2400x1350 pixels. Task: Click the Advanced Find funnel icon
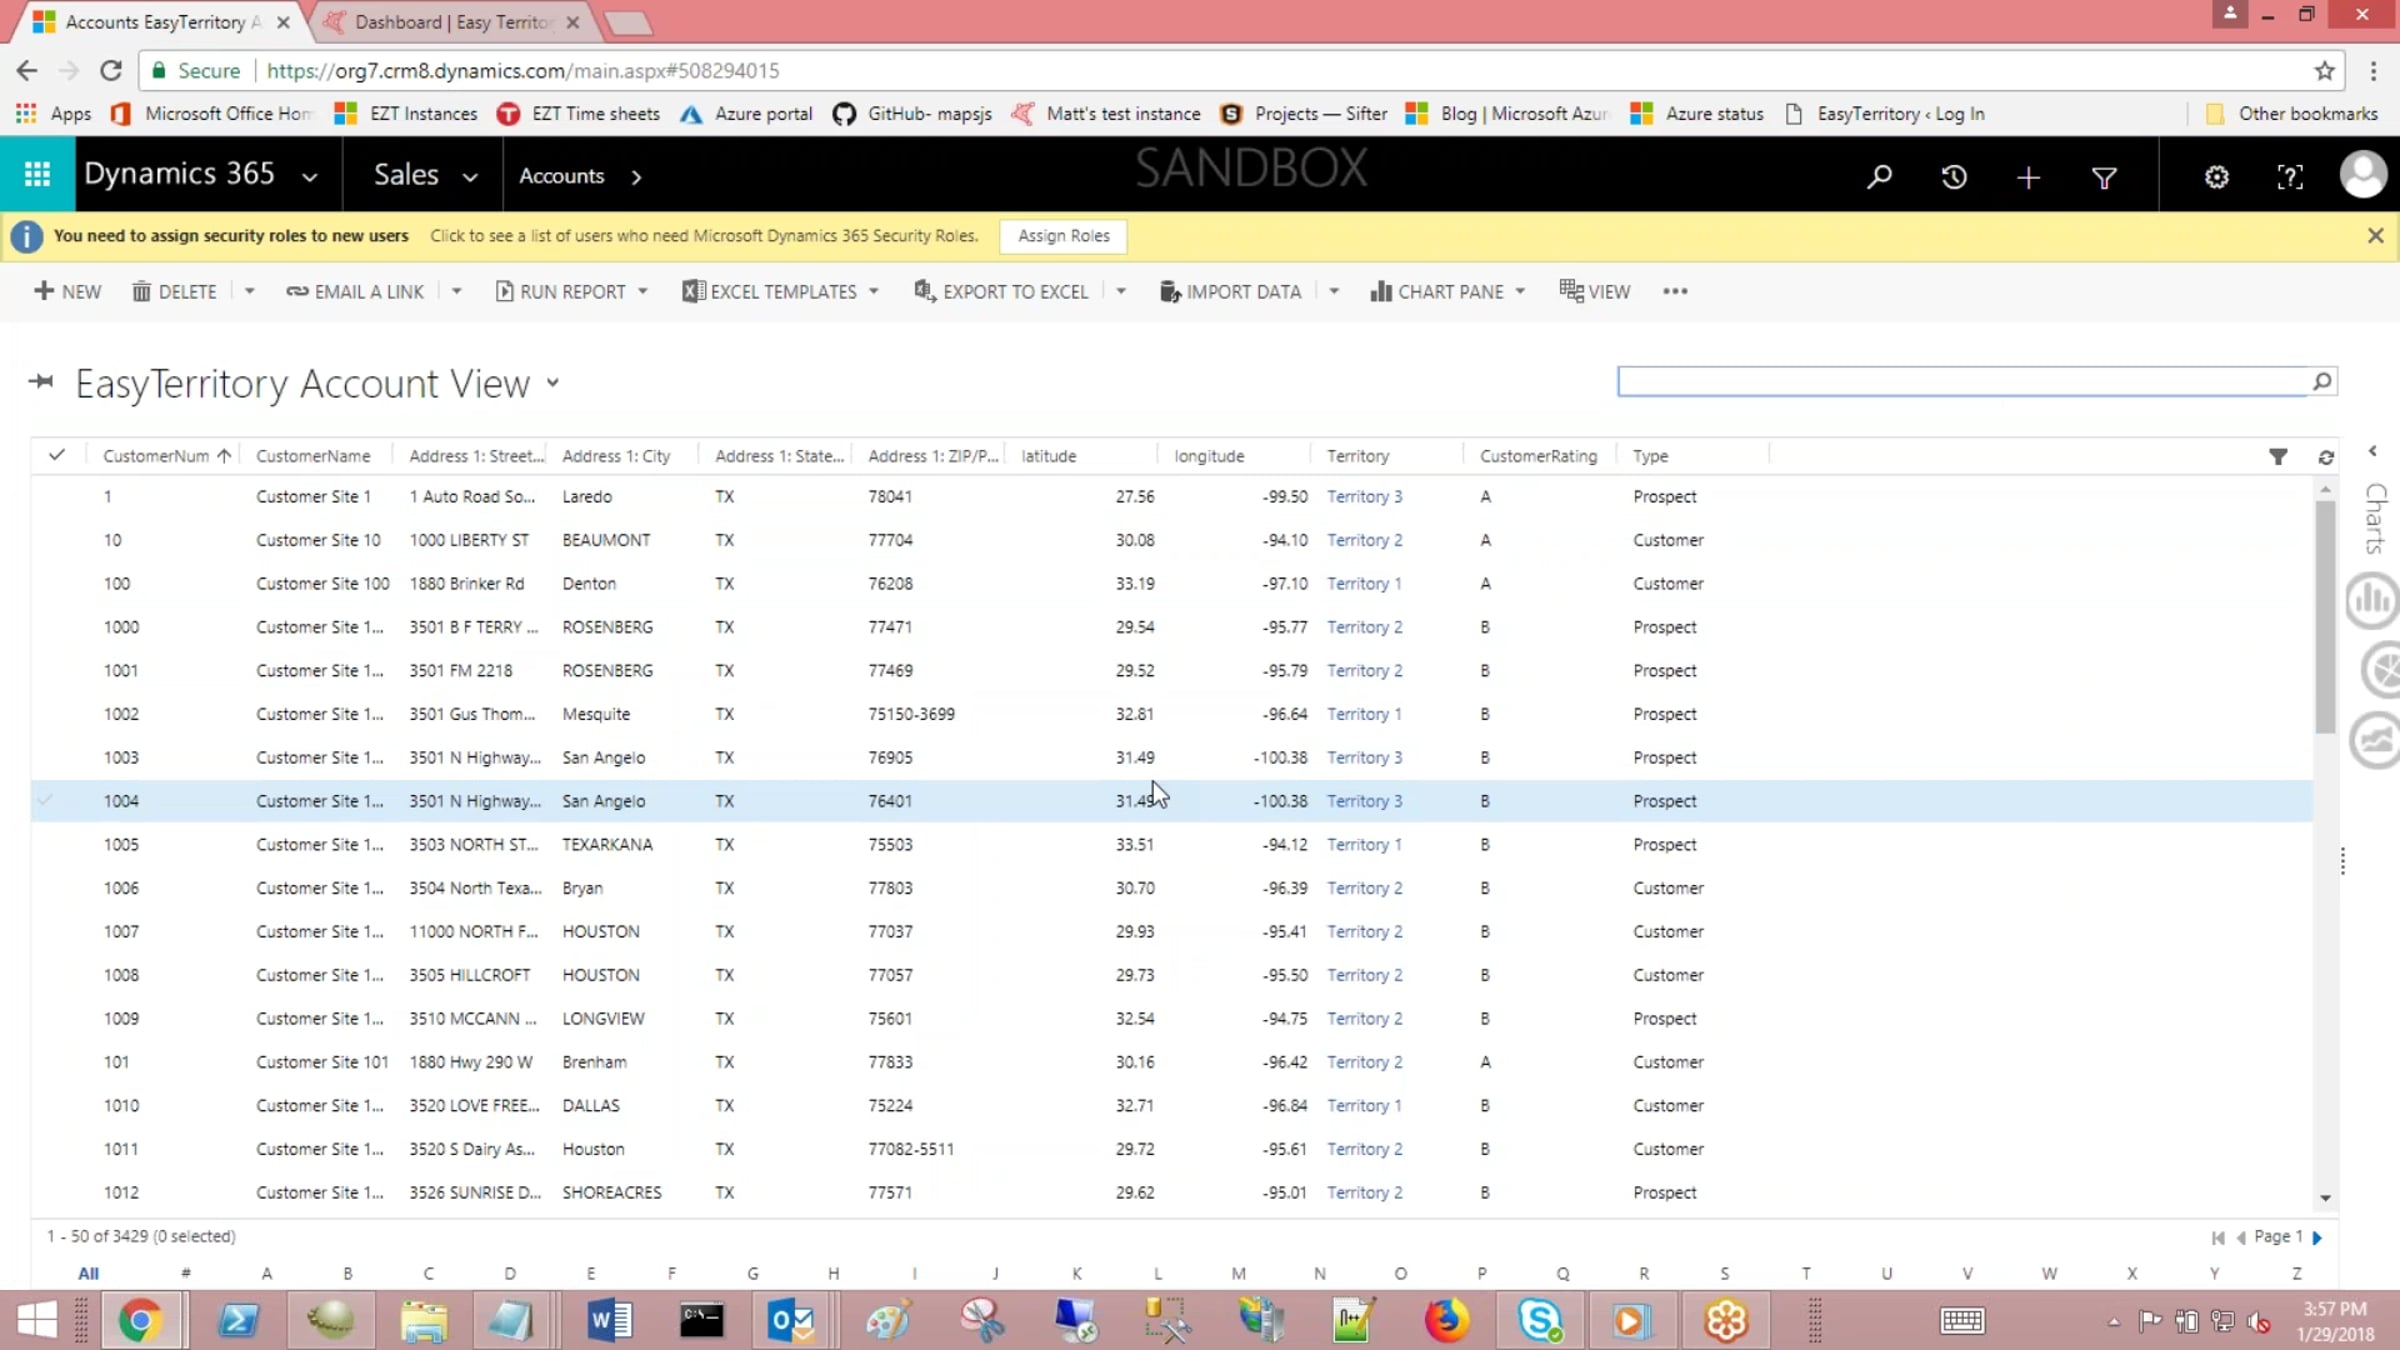coord(2103,177)
